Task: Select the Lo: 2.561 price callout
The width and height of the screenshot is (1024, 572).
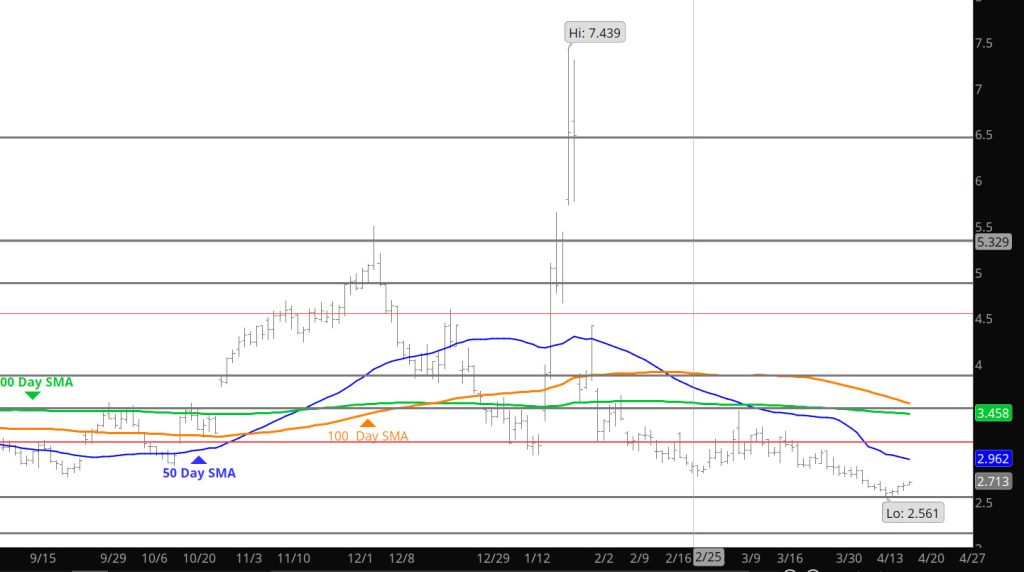Action: click(912, 513)
